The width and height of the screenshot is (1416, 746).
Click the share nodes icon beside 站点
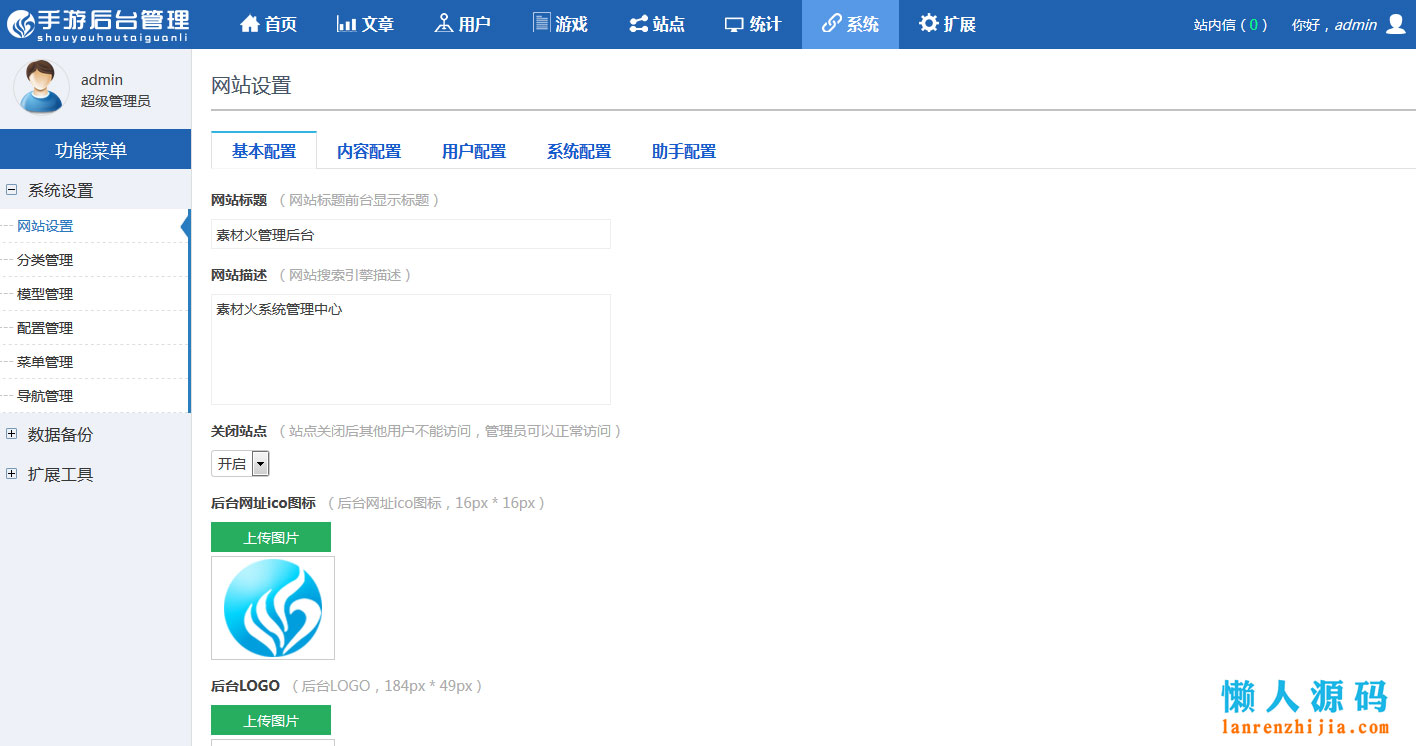click(638, 24)
